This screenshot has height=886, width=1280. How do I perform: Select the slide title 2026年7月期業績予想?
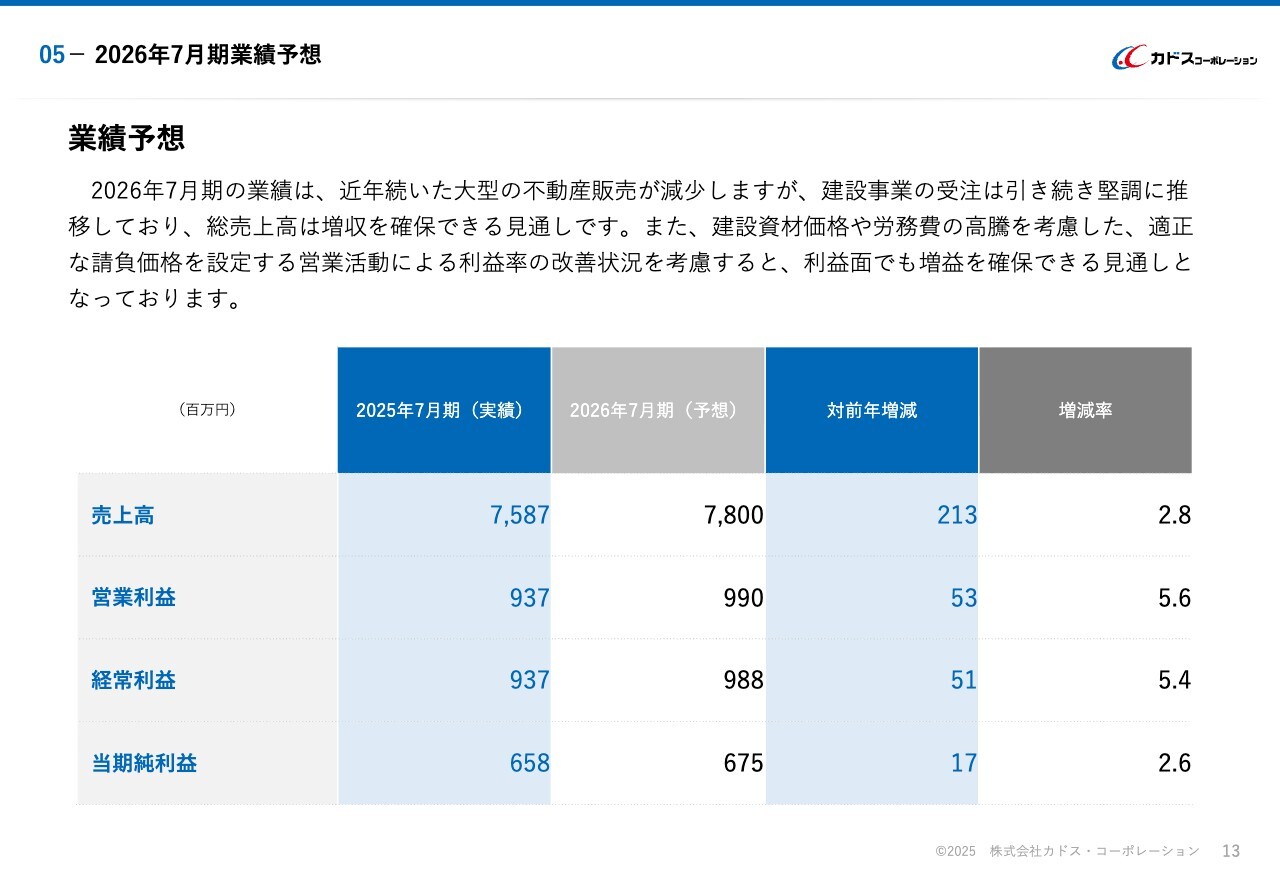tap(208, 54)
